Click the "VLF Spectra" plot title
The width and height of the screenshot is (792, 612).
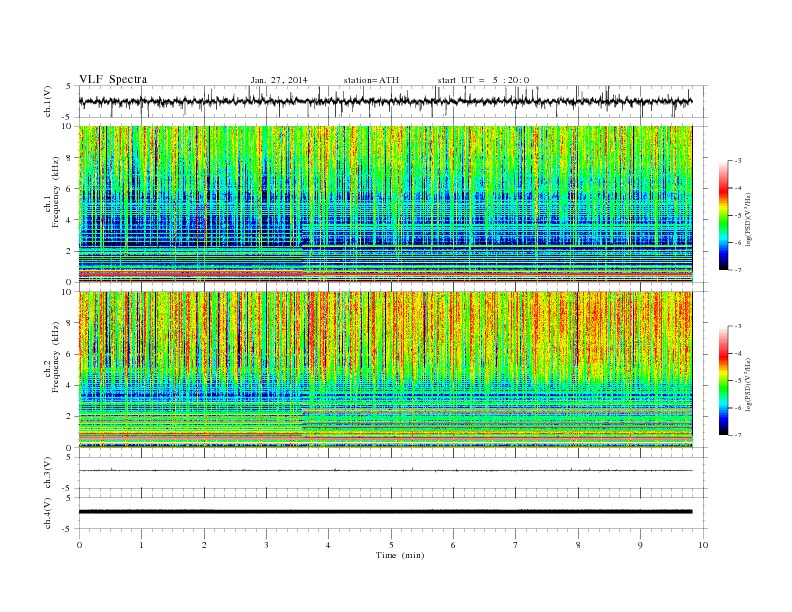click(x=113, y=79)
